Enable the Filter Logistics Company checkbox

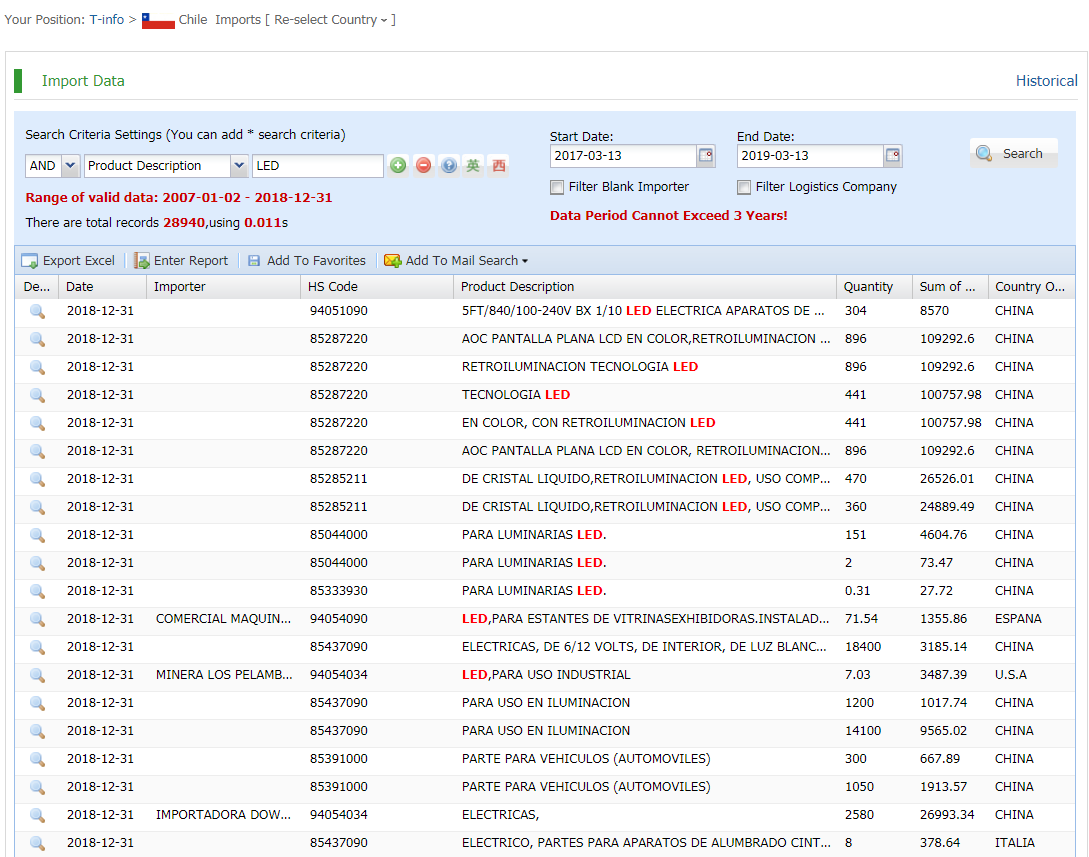pyautogui.click(x=744, y=187)
